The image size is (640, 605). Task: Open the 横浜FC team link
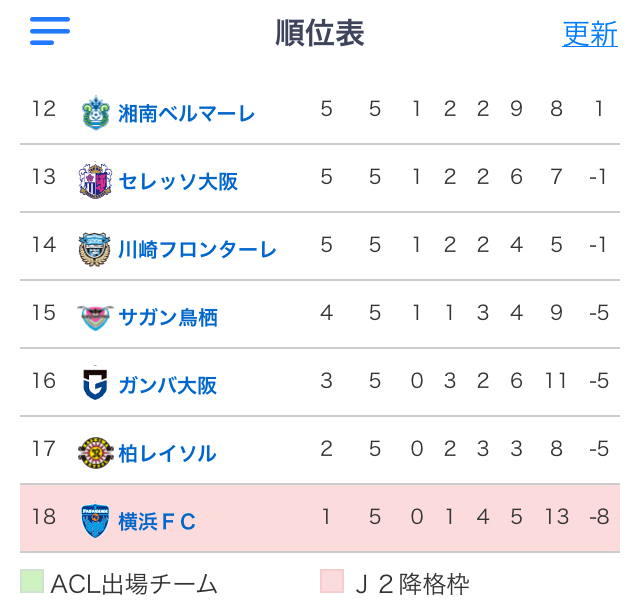point(157,521)
